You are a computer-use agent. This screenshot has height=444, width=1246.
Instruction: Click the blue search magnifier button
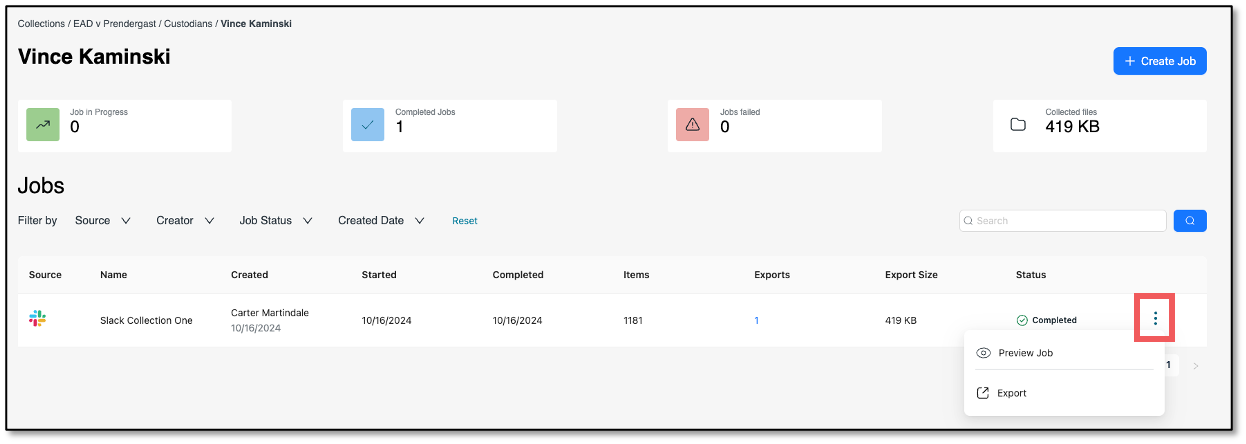1190,220
